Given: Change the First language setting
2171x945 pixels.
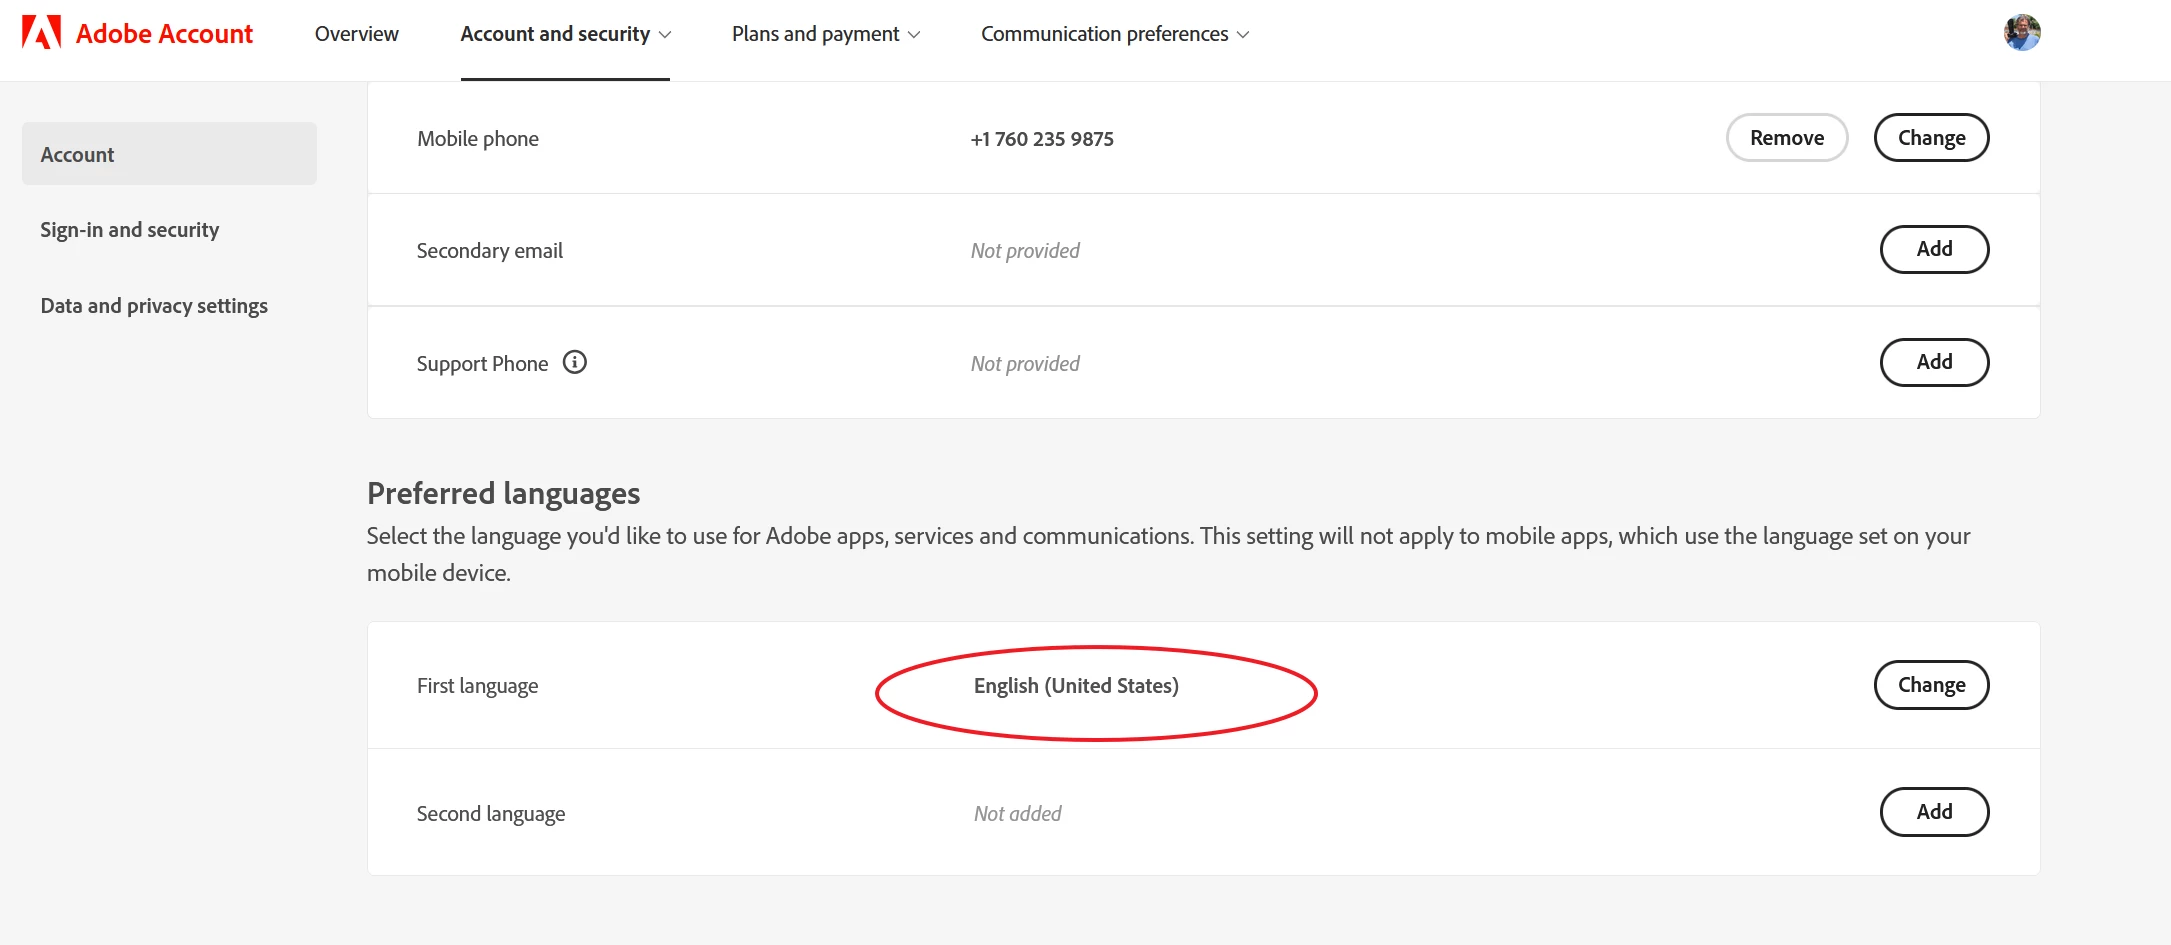Looking at the screenshot, I should coord(1932,685).
